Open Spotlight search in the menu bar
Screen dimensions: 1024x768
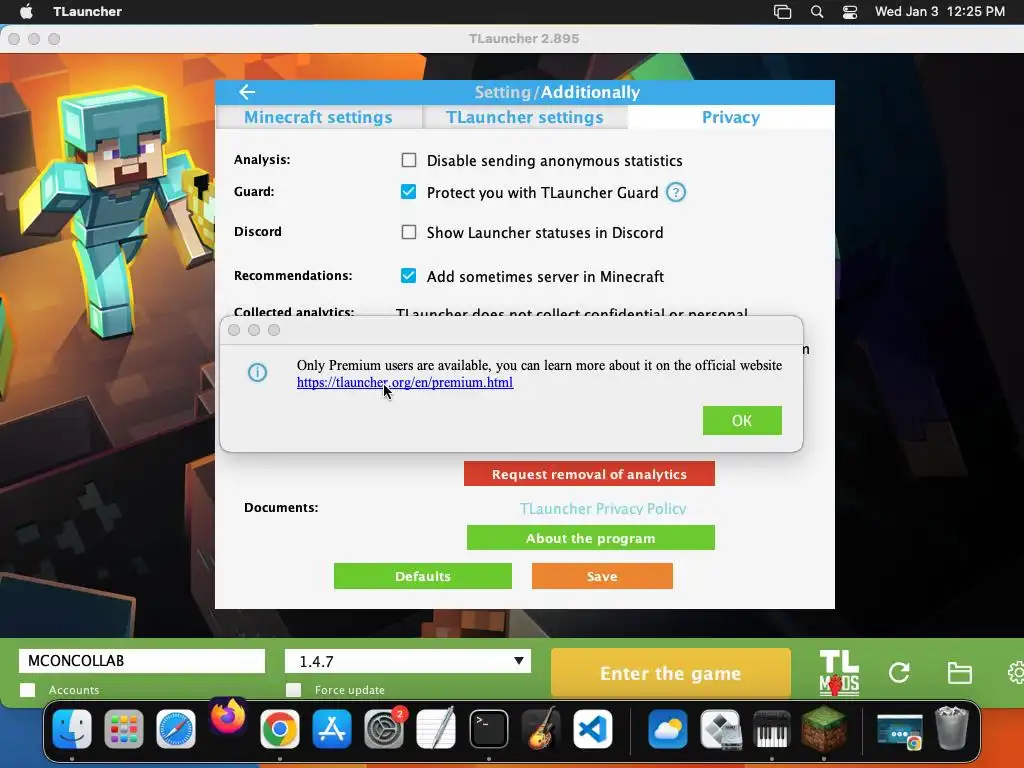point(816,12)
